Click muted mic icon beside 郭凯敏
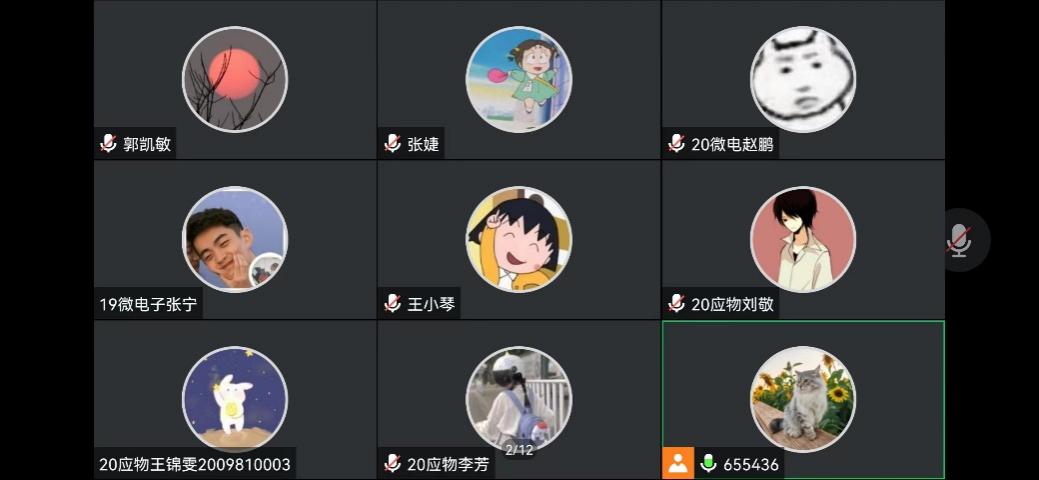Screen dimensions: 1039x480 click(x=109, y=143)
